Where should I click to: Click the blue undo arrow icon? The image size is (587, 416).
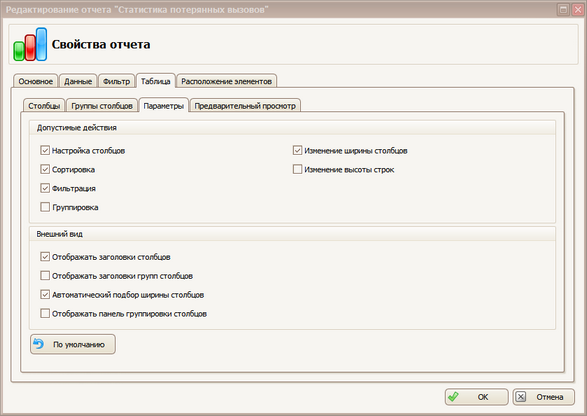[39, 344]
